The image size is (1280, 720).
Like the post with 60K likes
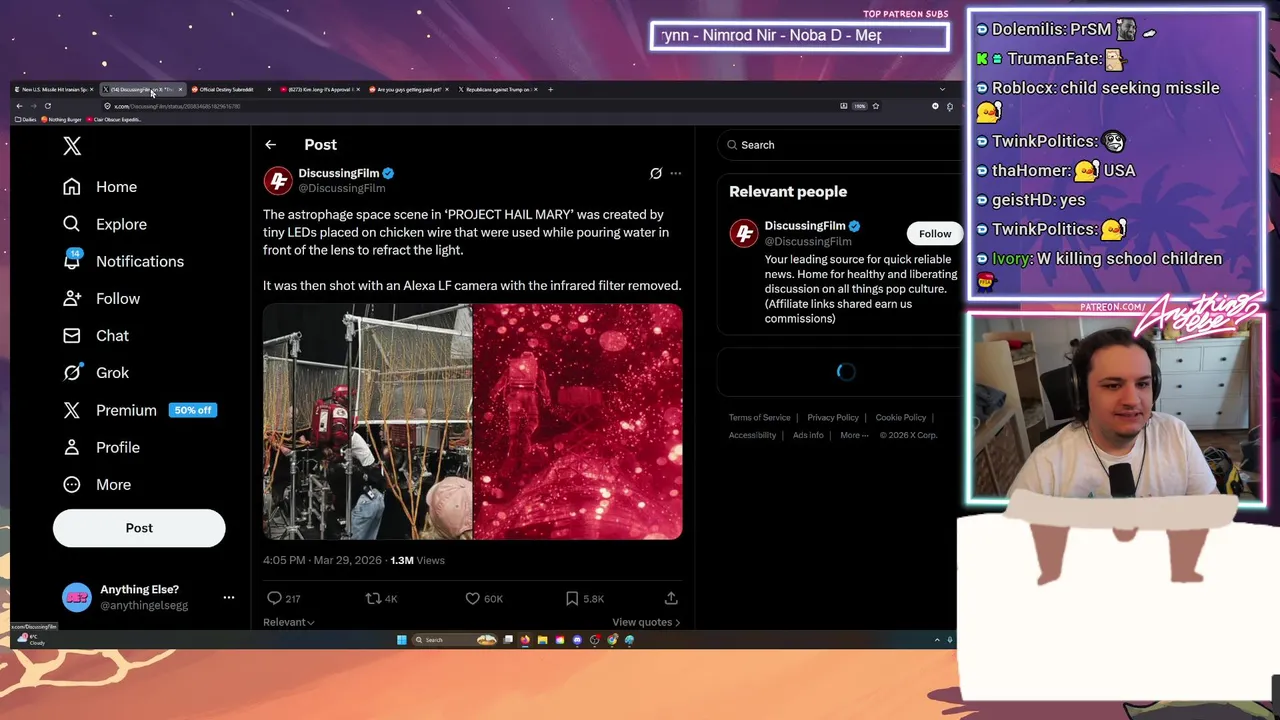484,598
